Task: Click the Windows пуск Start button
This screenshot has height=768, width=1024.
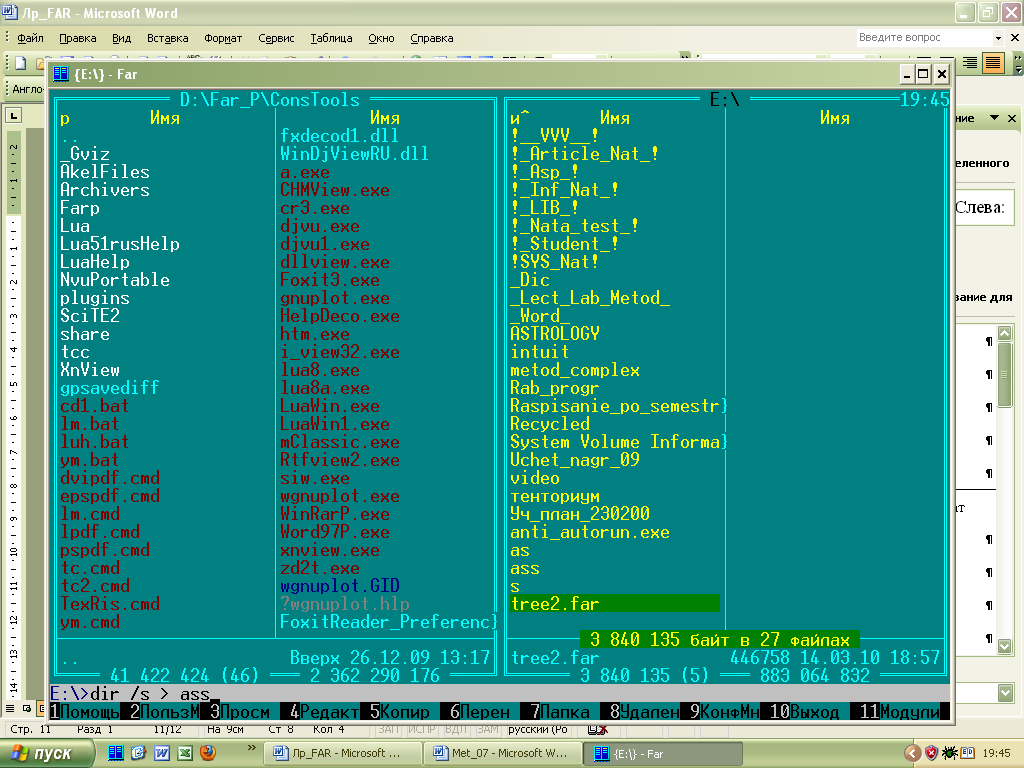Action: pos(46,754)
